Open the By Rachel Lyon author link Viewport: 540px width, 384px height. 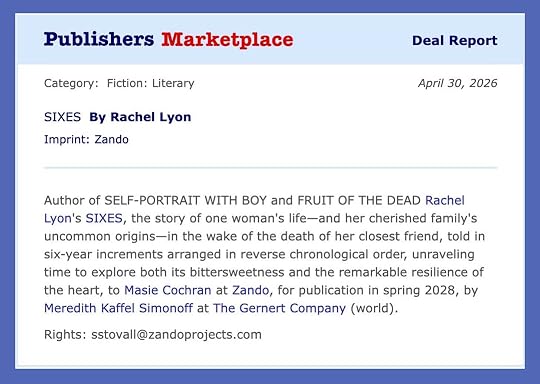pyautogui.click(x=140, y=117)
